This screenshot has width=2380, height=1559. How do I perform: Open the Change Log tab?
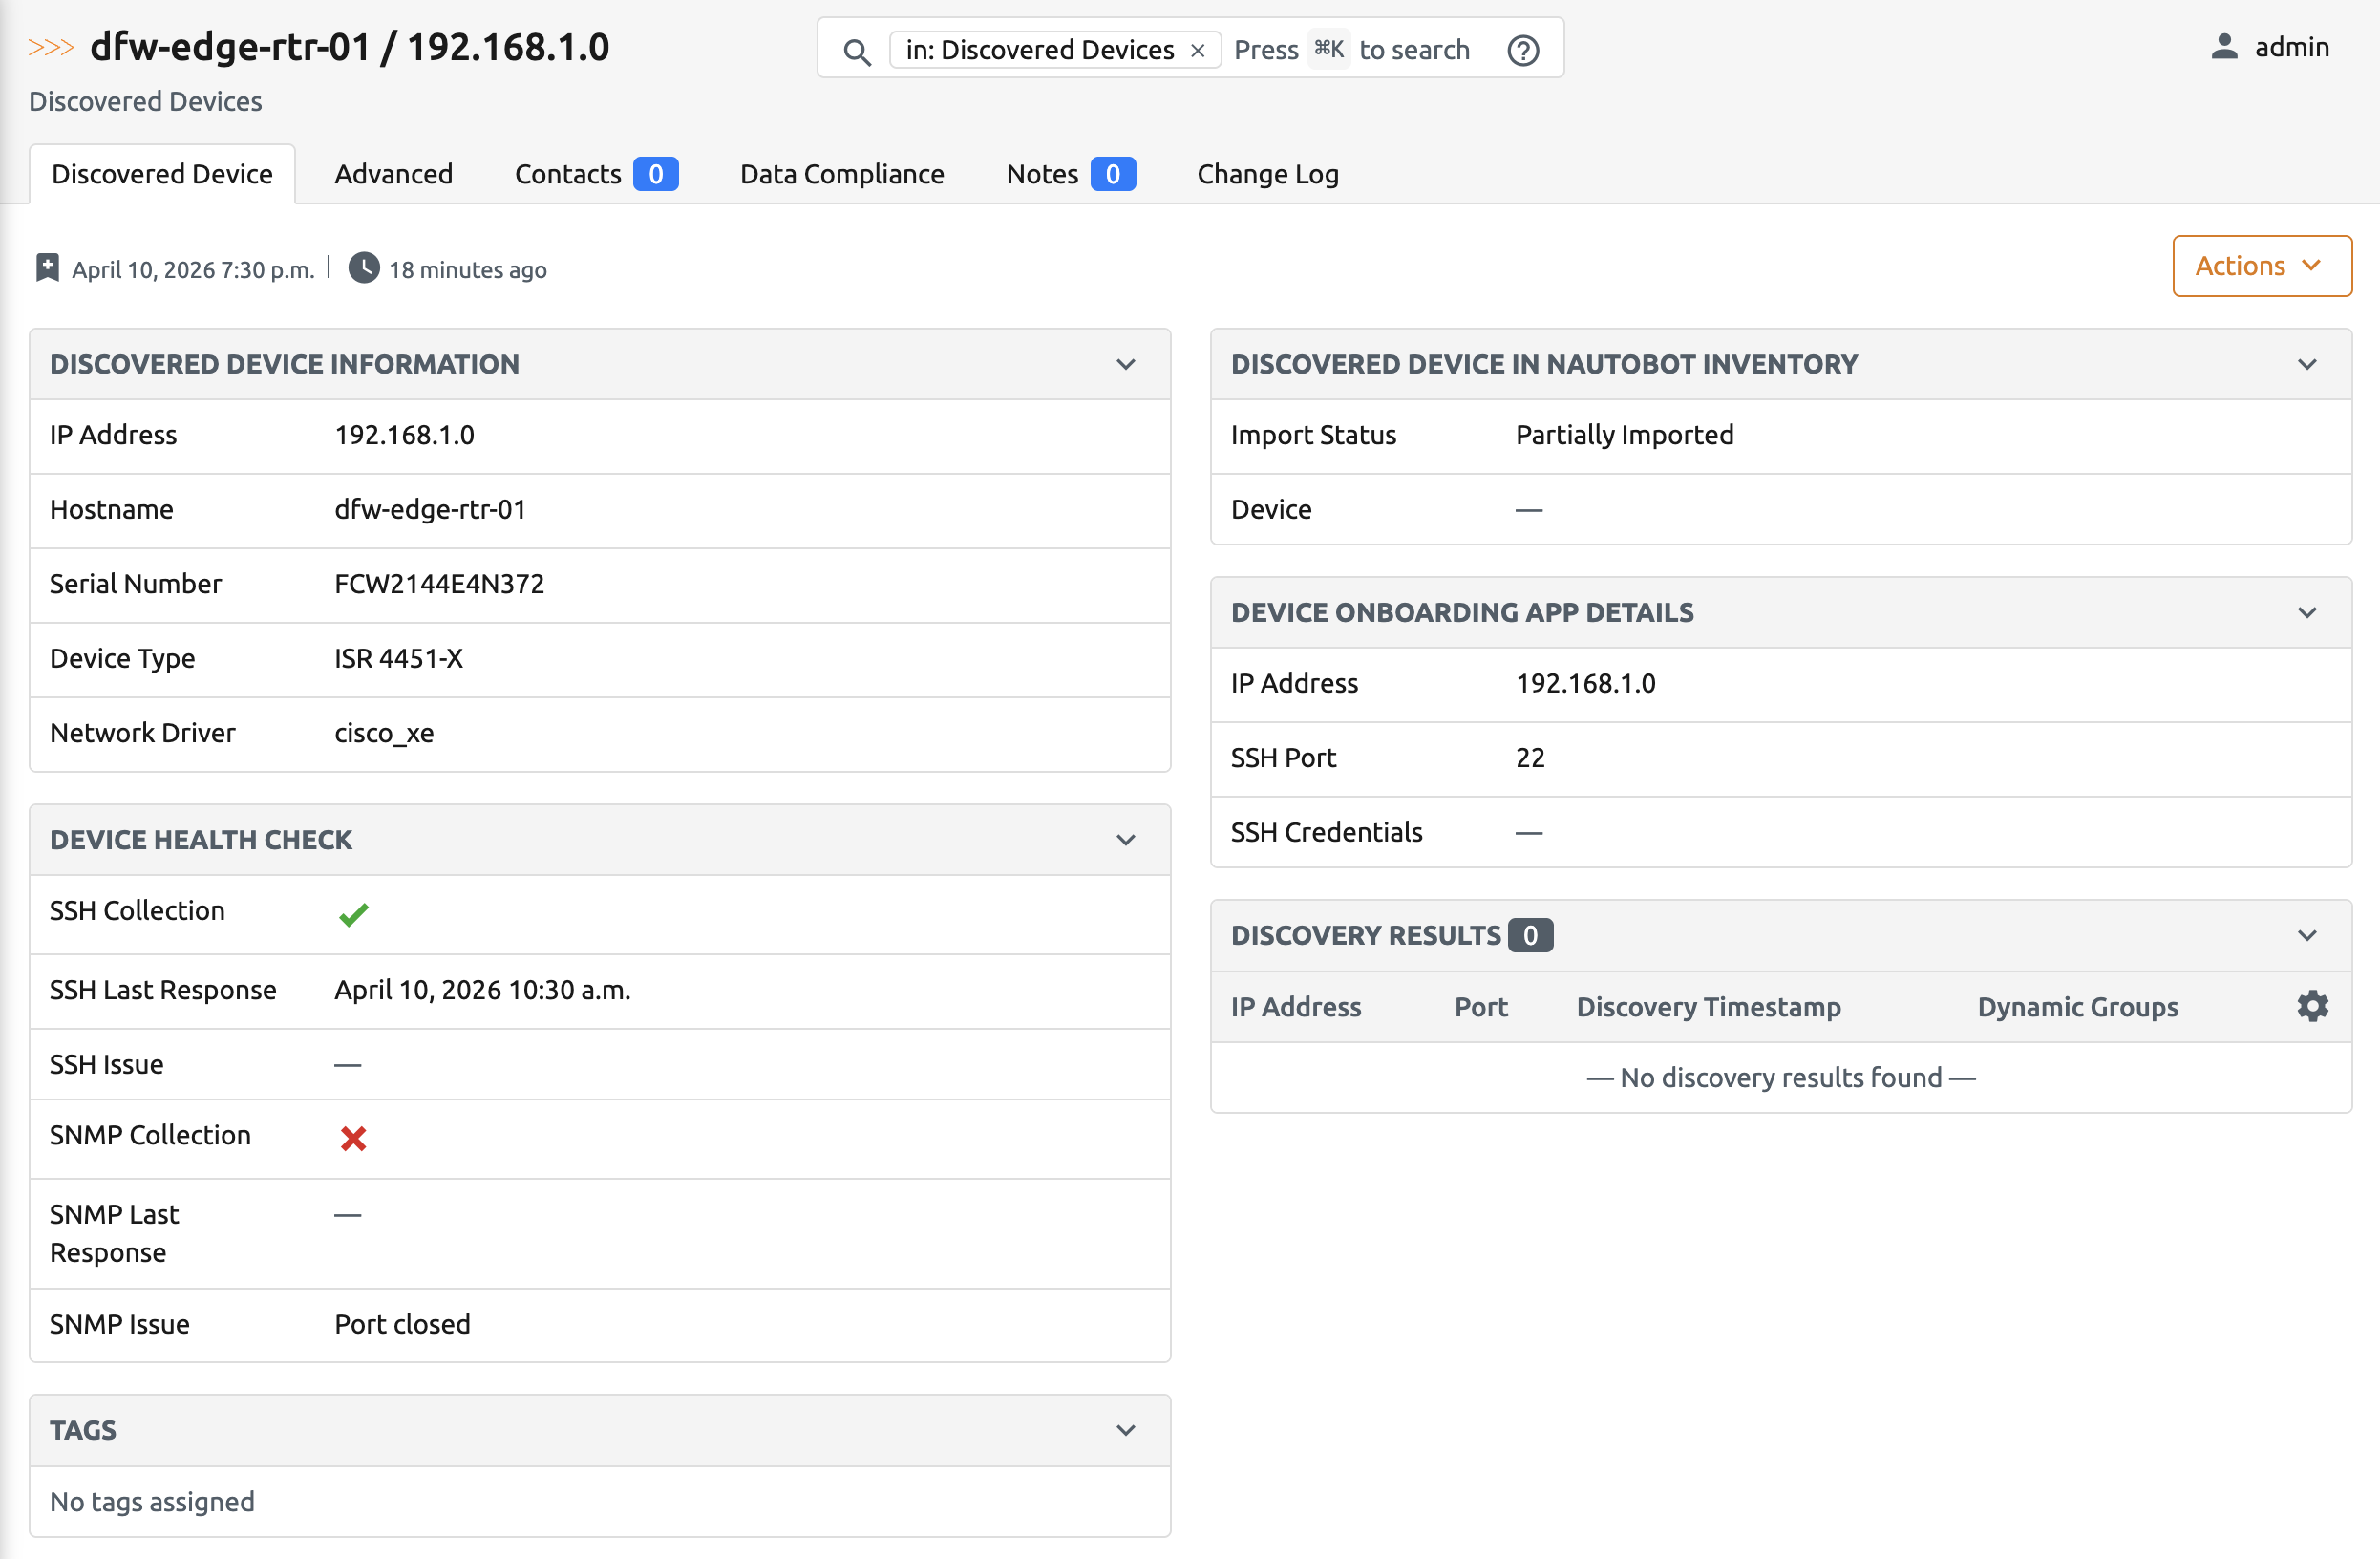point(1267,174)
